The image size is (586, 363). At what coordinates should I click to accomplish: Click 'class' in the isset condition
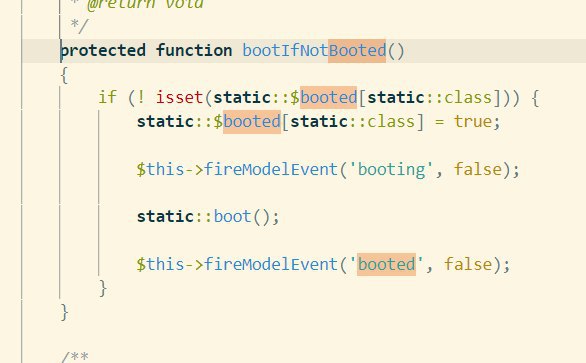468,98
